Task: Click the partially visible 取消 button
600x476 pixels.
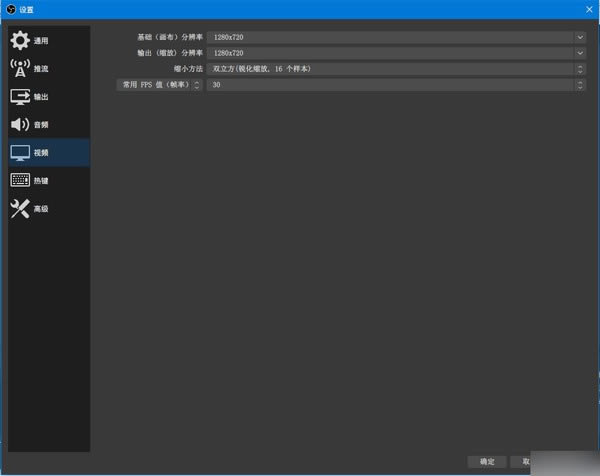Action: (524, 462)
